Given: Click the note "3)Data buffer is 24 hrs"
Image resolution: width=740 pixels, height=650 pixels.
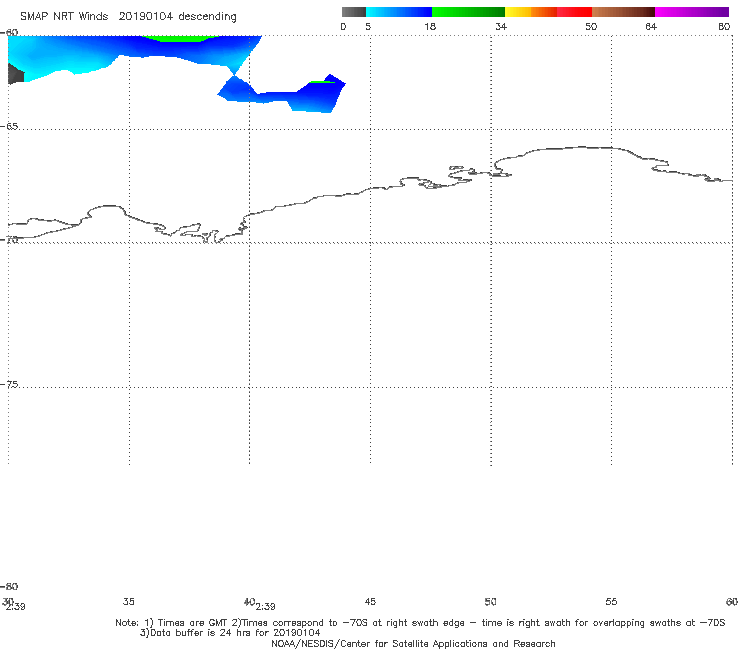Looking at the screenshot, I should pyautogui.click(x=230, y=633).
